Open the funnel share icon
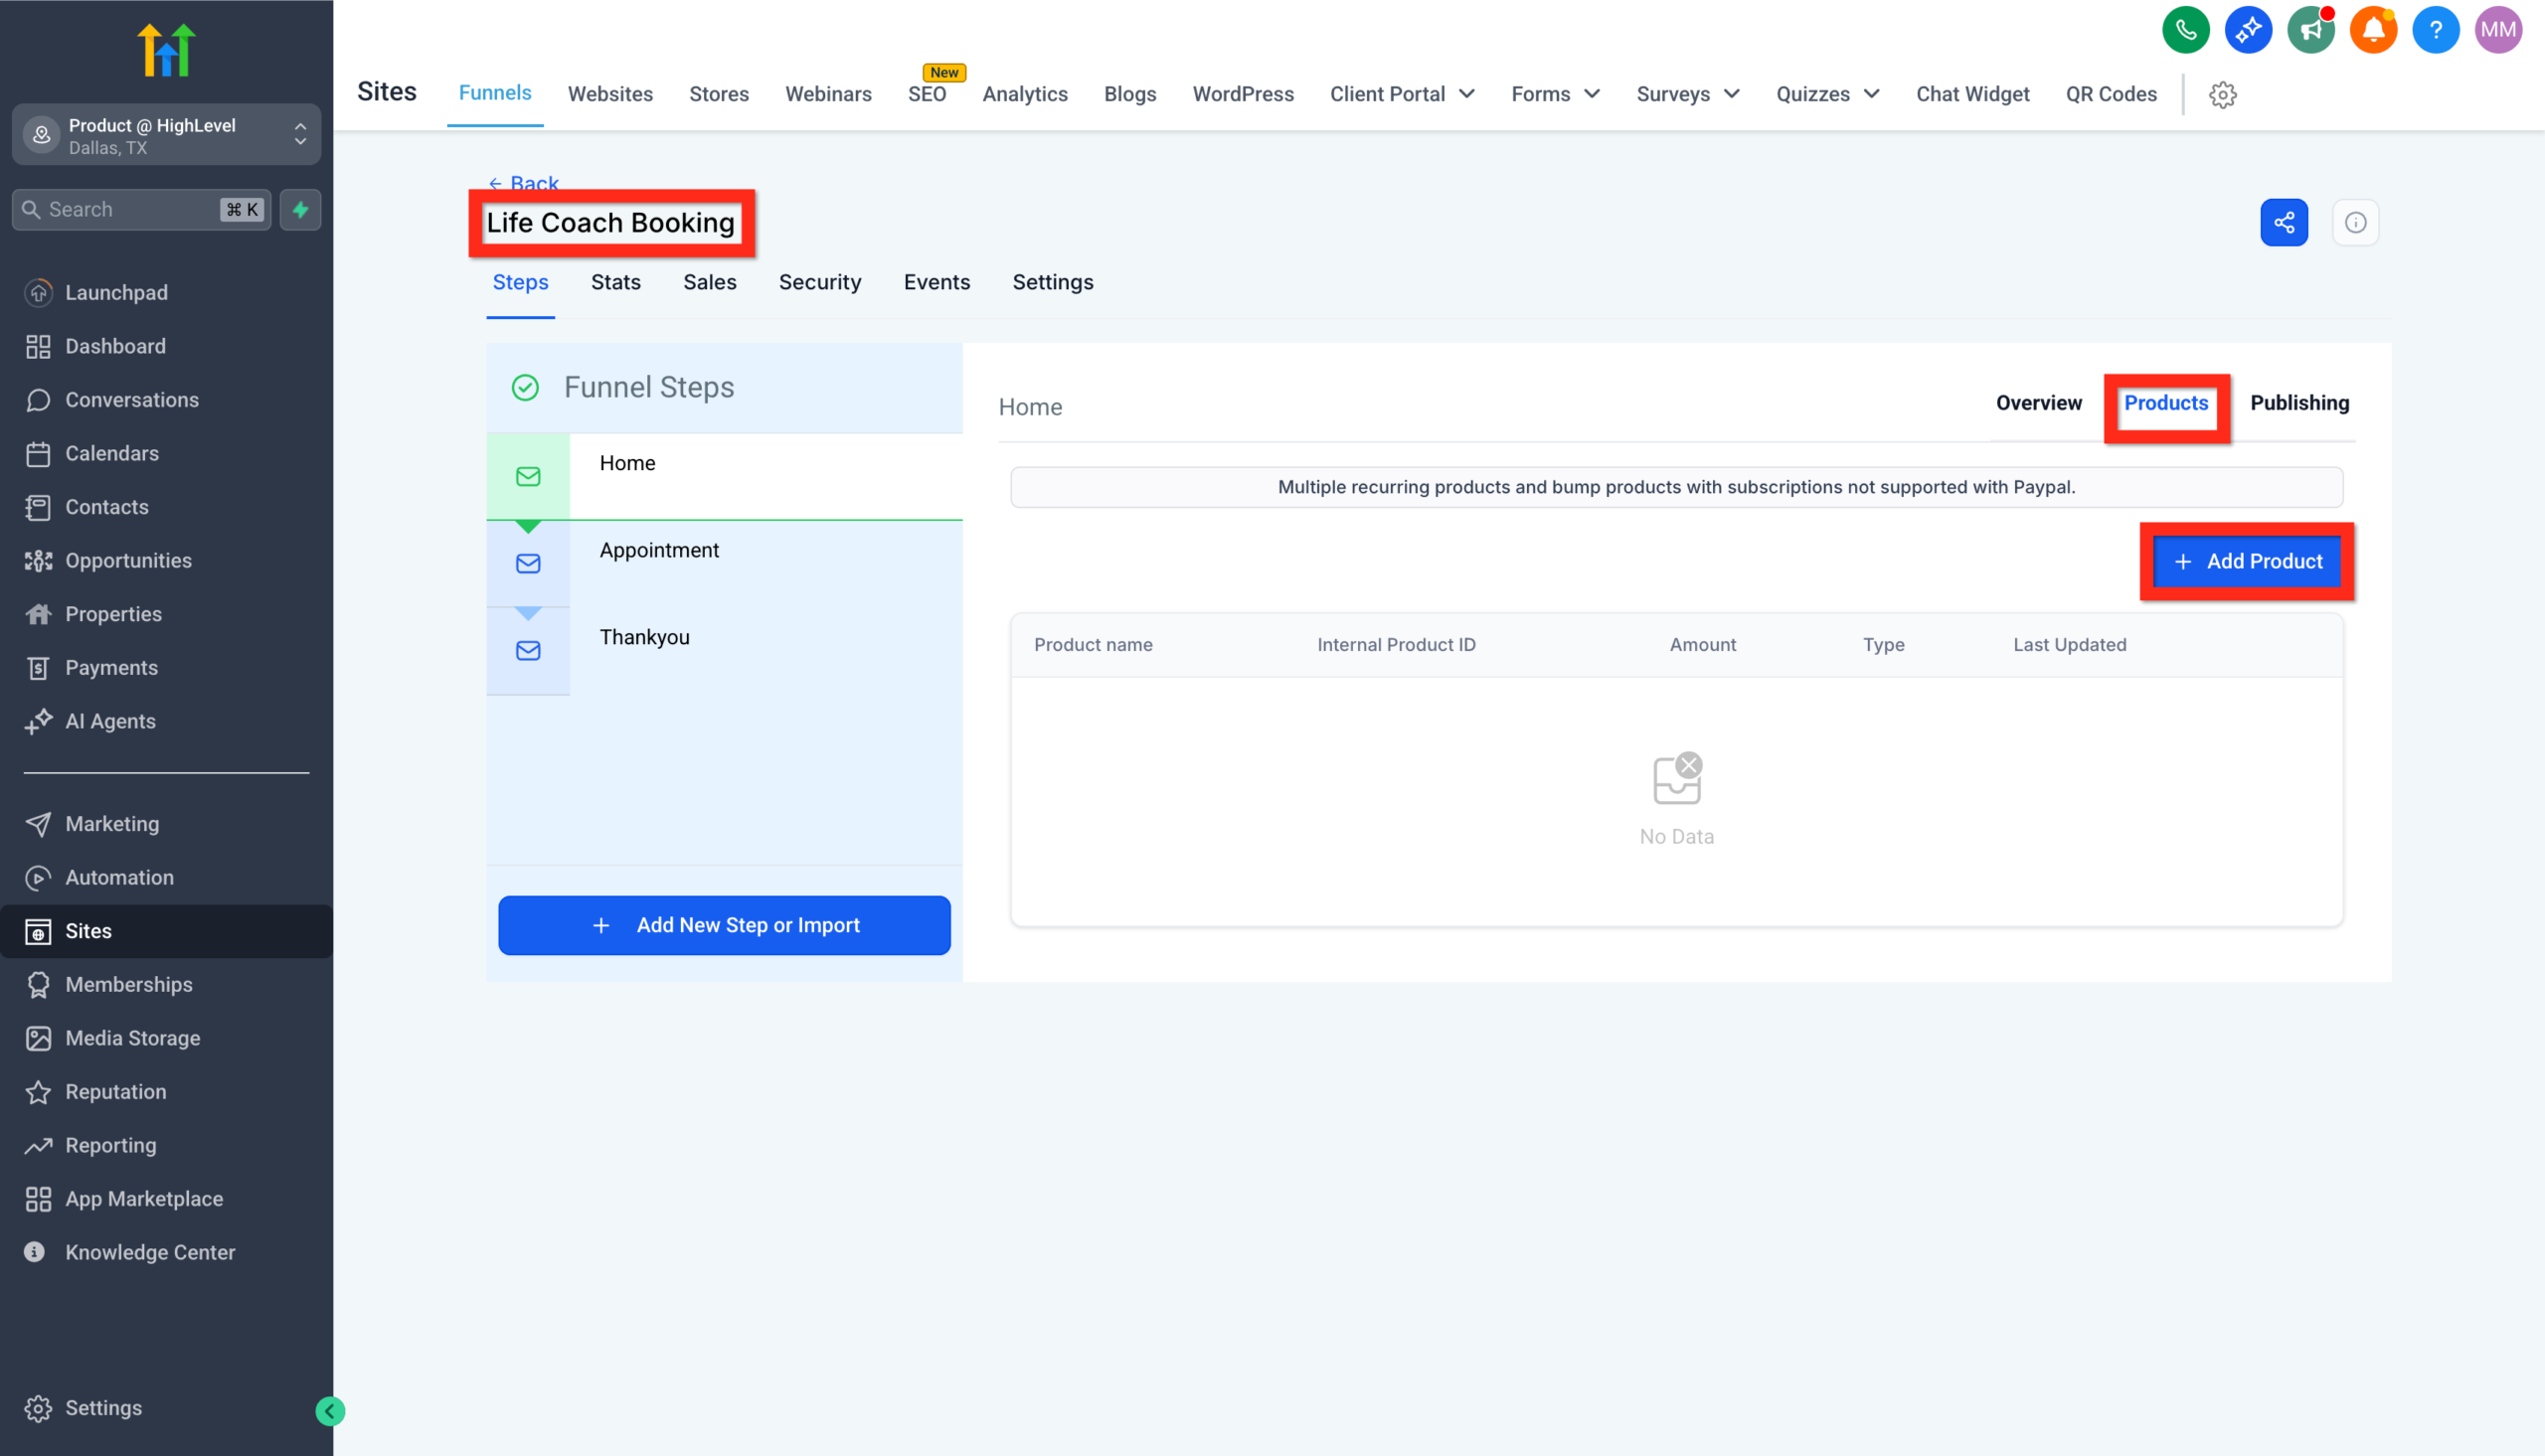The image size is (2545, 1456). click(2284, 222)
